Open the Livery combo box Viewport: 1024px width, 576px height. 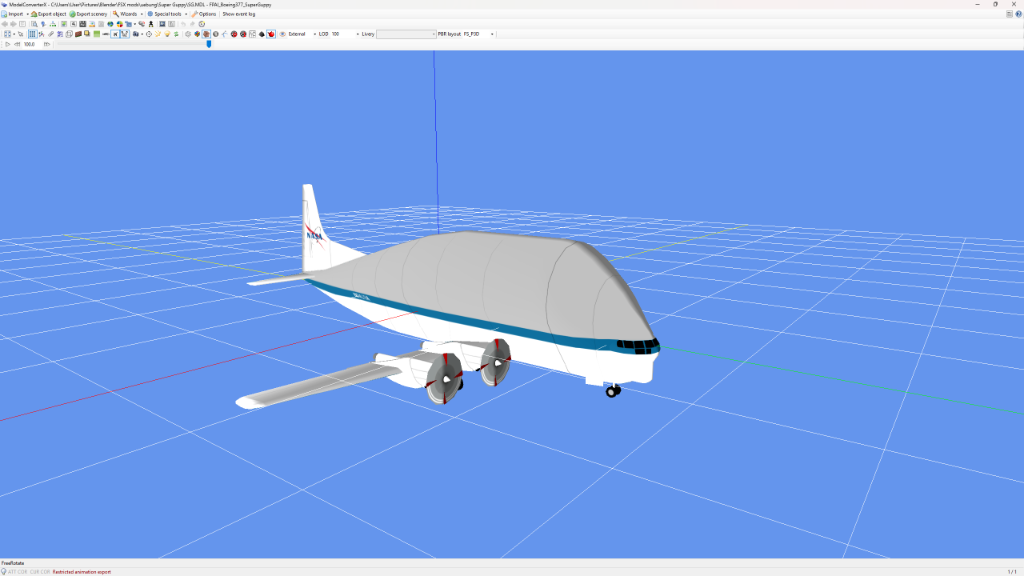click(406, 34)
